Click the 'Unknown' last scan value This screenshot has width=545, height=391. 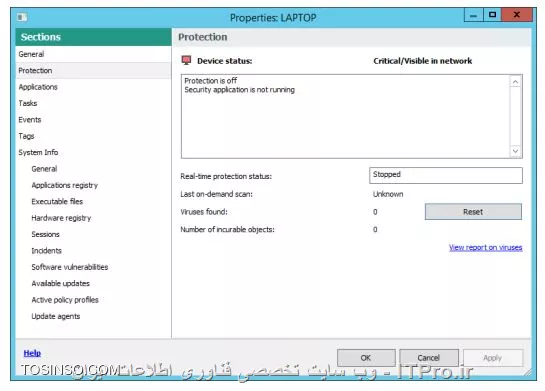pos(388,194)
